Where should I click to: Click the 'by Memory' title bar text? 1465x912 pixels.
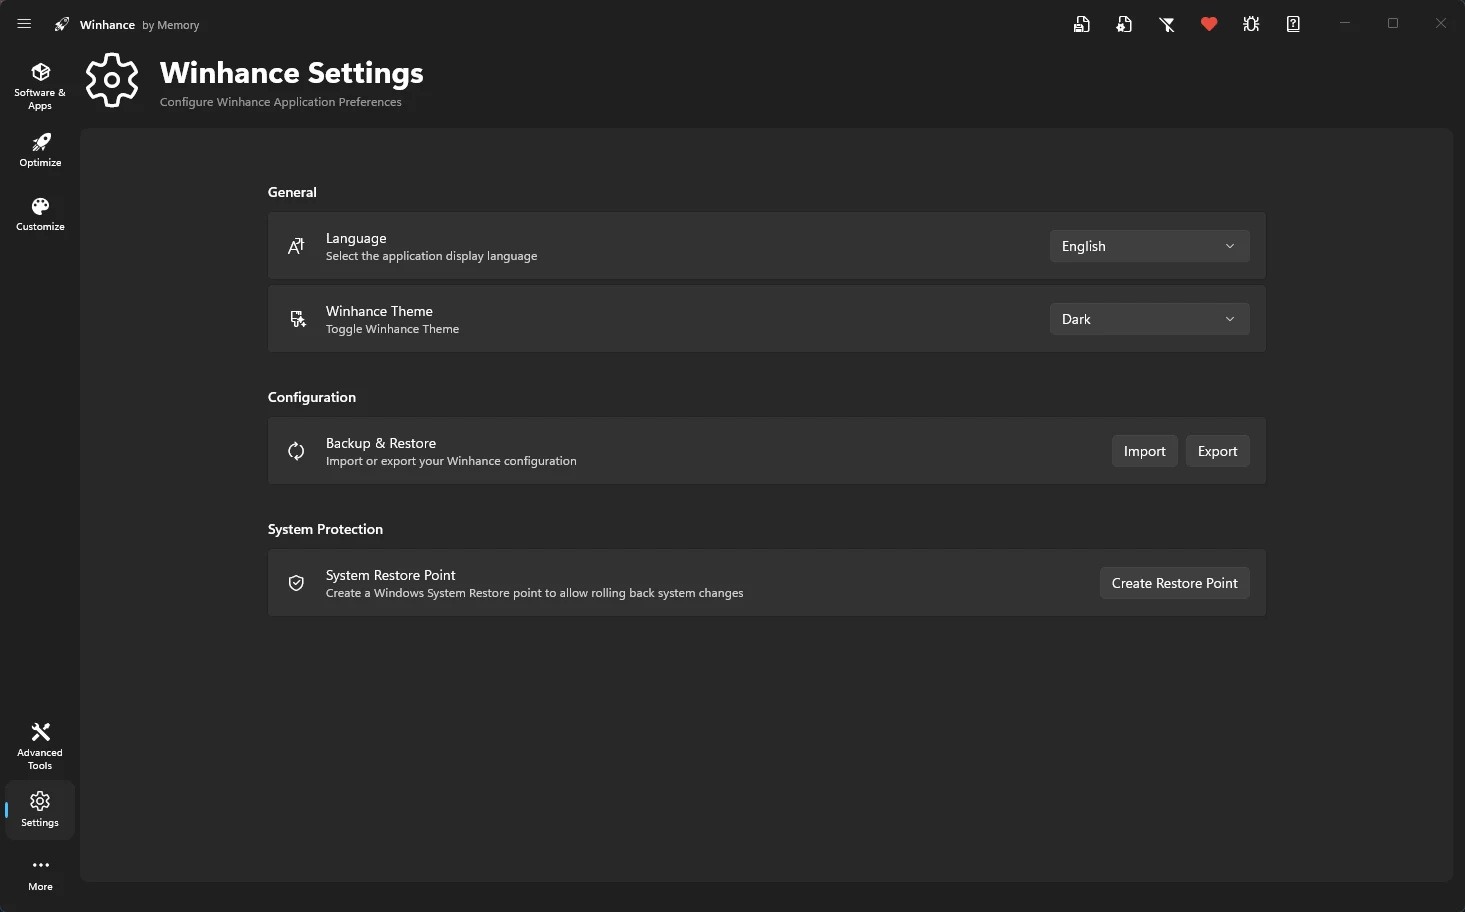pos(171,25)
